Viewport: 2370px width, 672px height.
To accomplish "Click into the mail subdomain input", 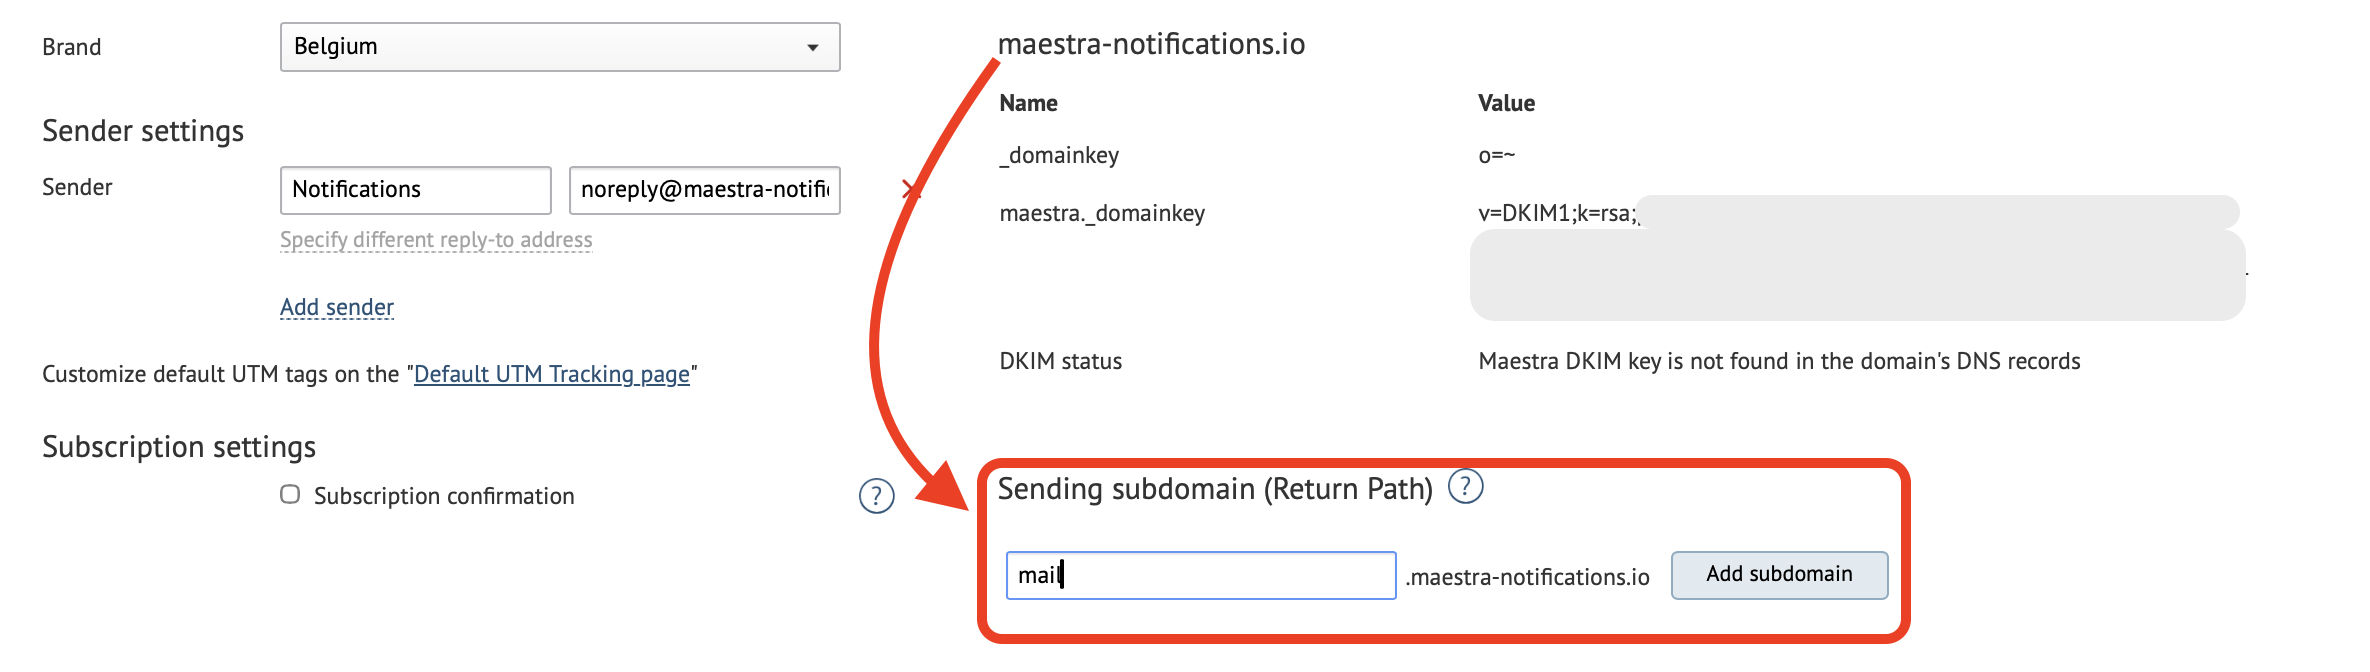I will pyautogui.click(x=1201, y=576).
